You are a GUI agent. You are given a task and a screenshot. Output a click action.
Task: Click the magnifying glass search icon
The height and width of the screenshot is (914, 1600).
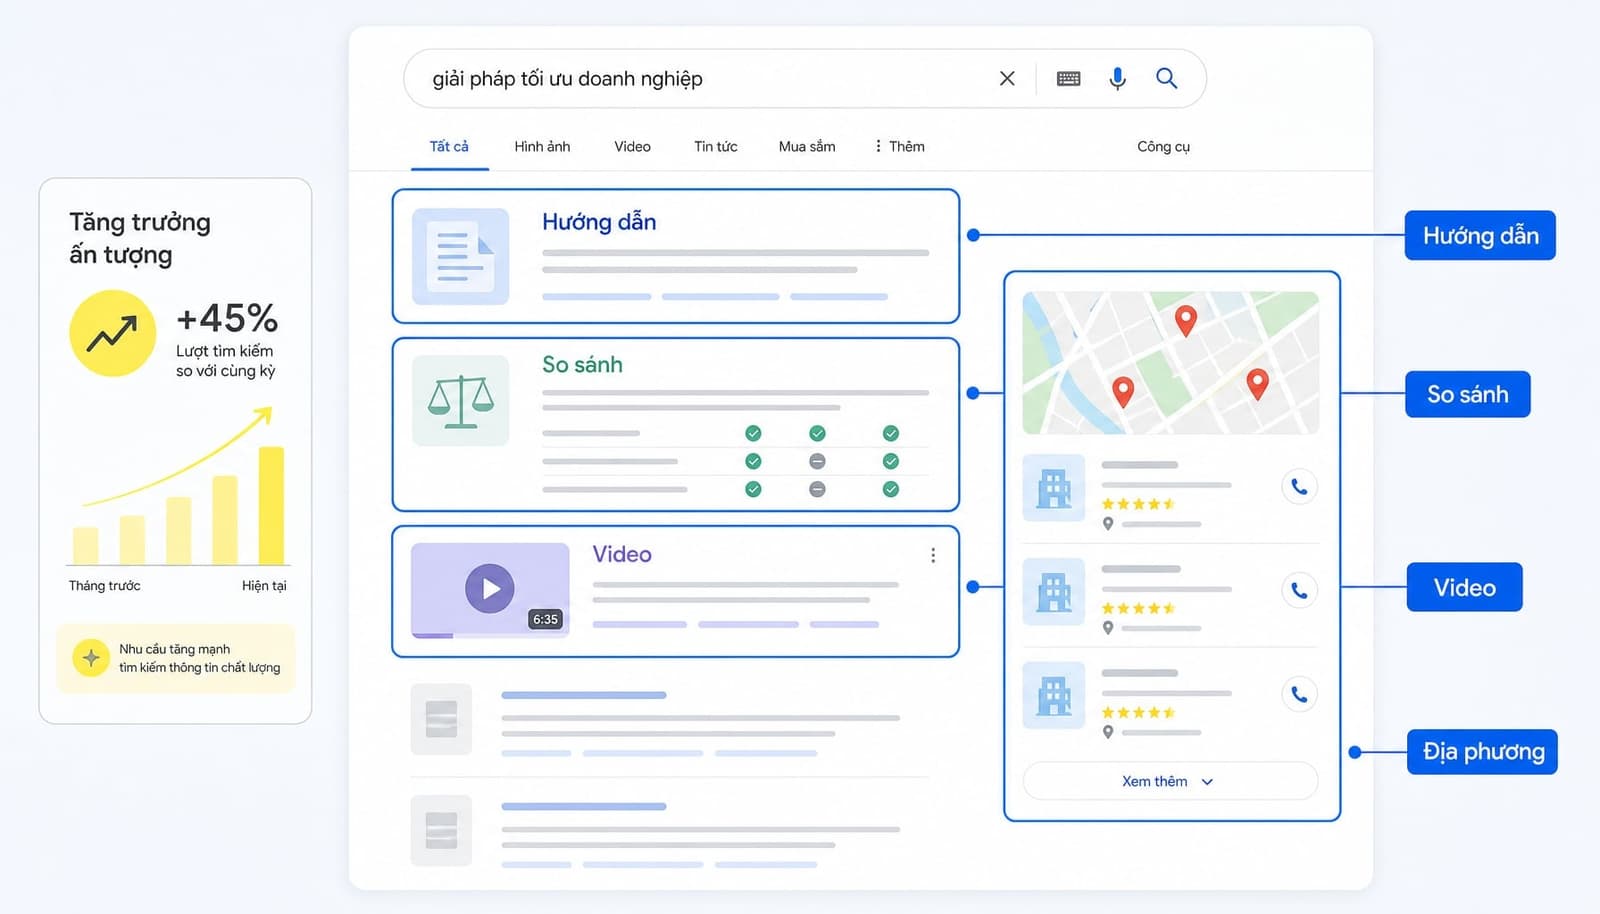pyautogui.click(x=1166, y=78)
